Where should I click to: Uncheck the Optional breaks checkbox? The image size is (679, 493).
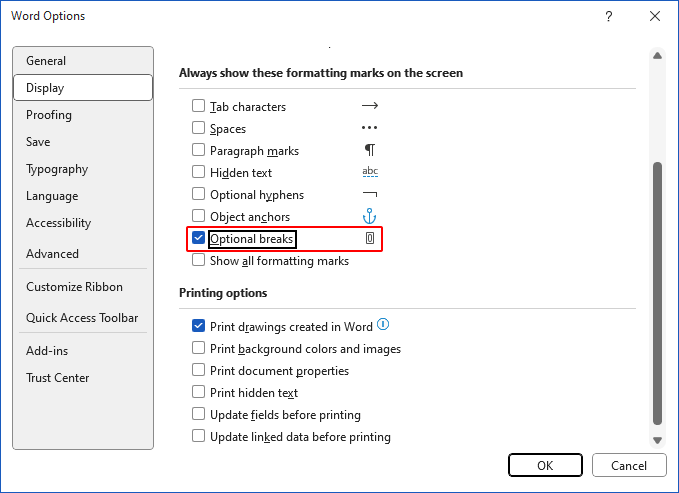198,239
